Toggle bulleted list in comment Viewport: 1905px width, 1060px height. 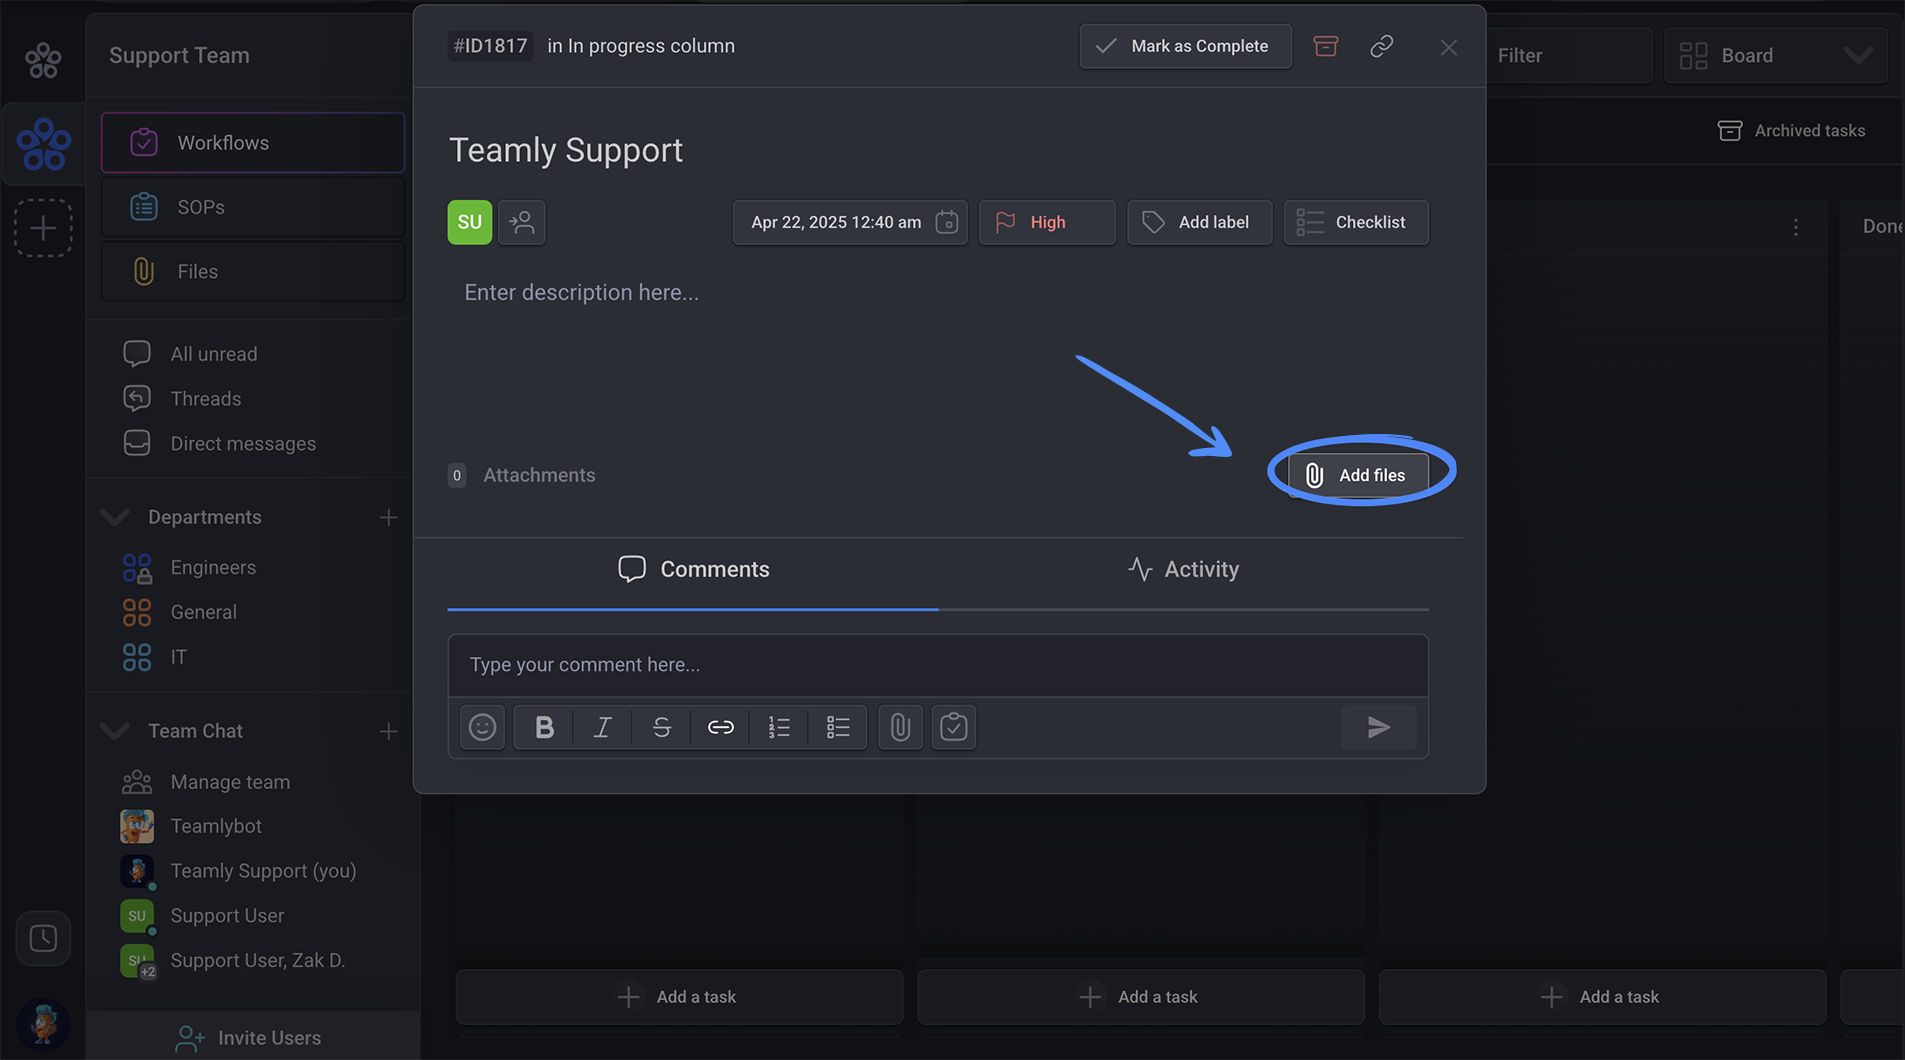click(838, 727)
